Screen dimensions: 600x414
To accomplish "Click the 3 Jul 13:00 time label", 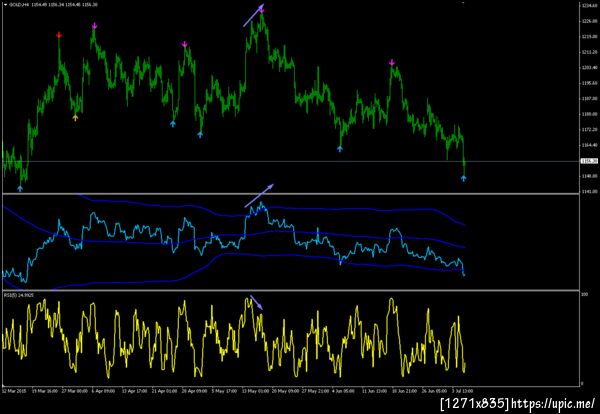I will pos(463,391).
